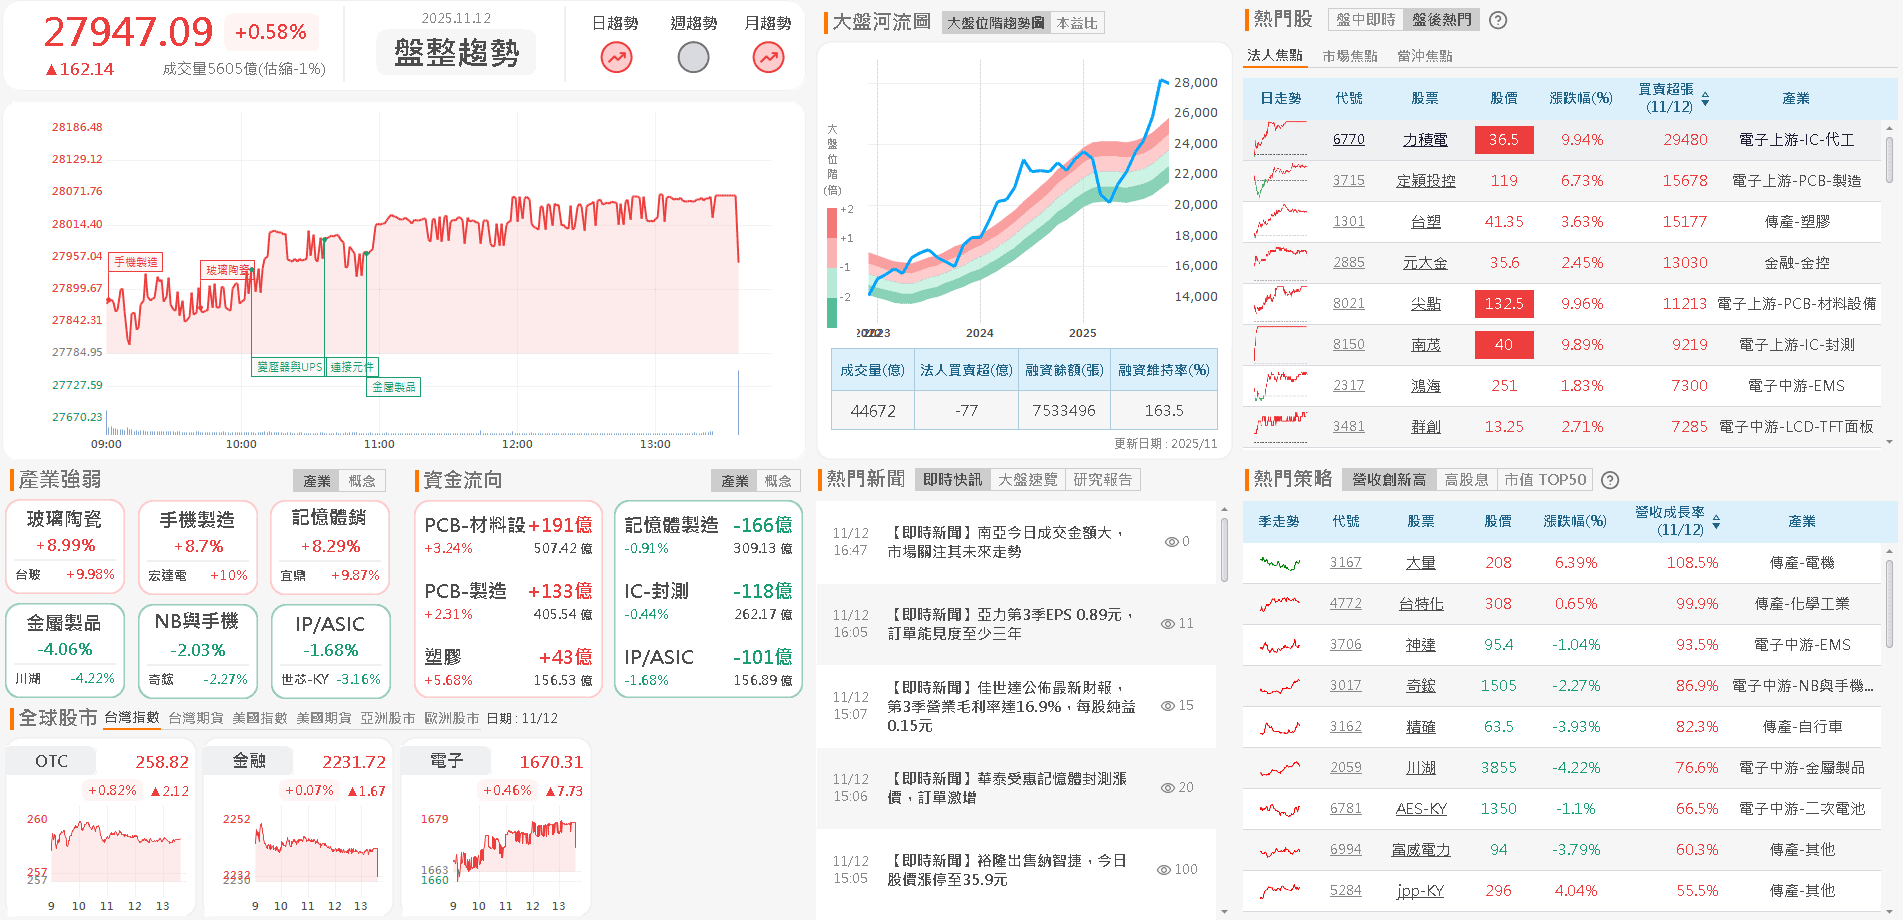The width and height of the screenshot is (1903, 920).
Task: Toggle 概念 view in 產業強弱 panel
Action: tap(363, 480)
